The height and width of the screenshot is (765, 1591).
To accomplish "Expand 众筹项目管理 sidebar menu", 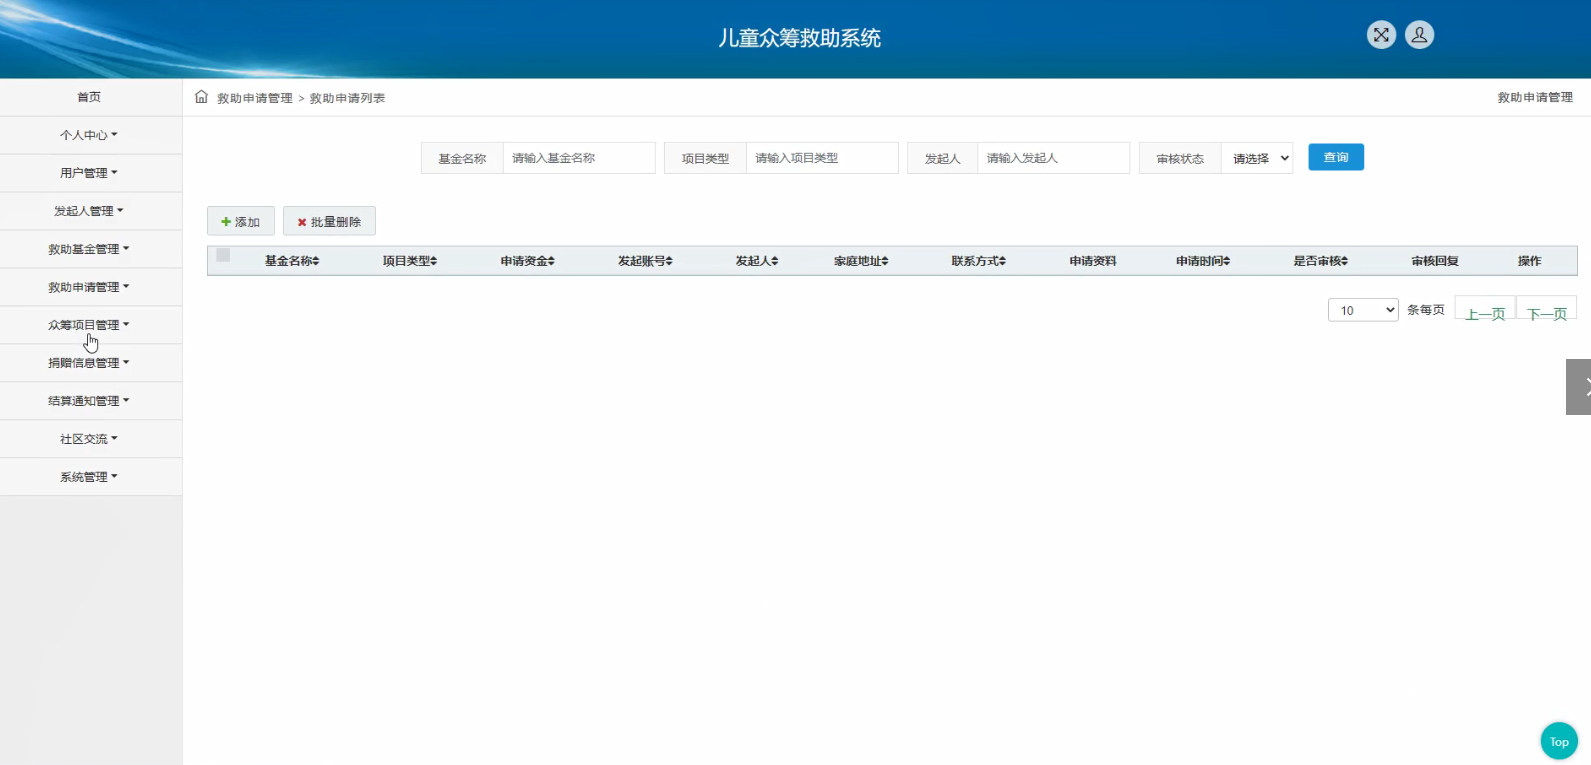I will 91,325.
